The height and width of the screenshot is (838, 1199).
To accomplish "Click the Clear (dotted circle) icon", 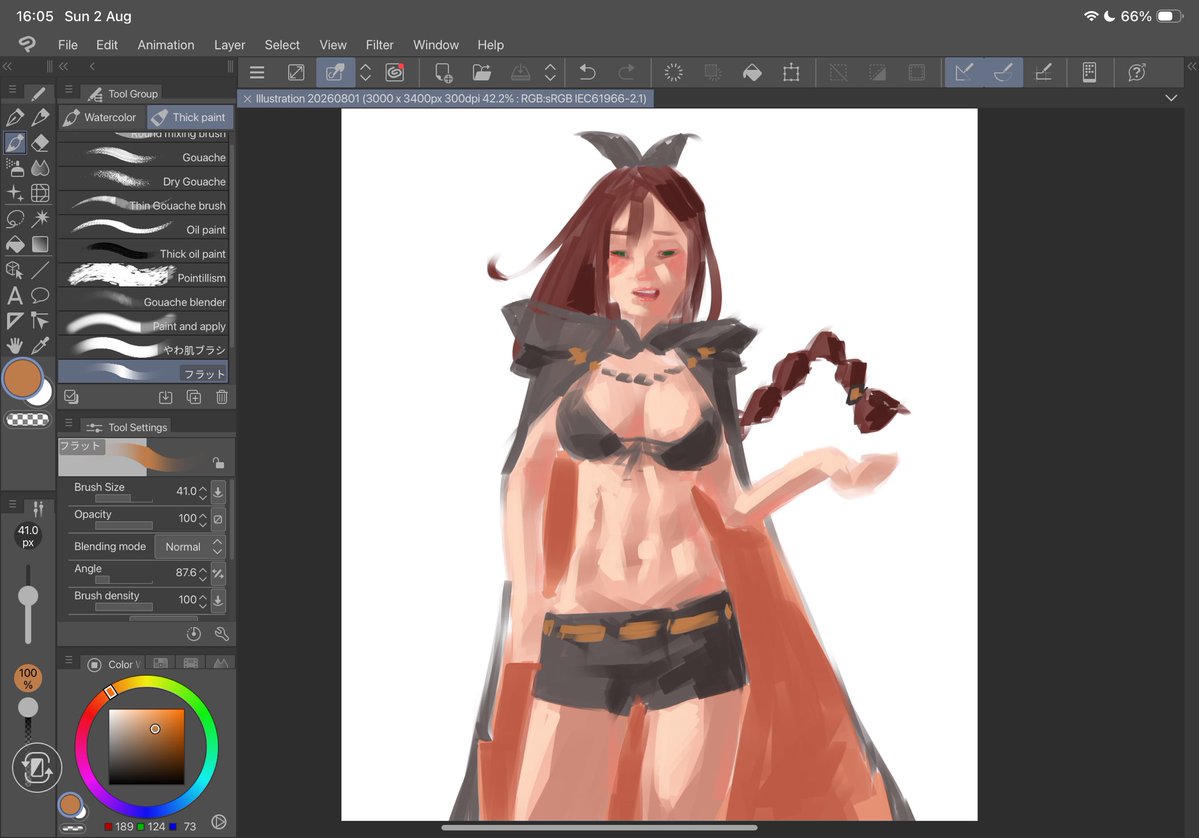I will (x=674, y=73).
